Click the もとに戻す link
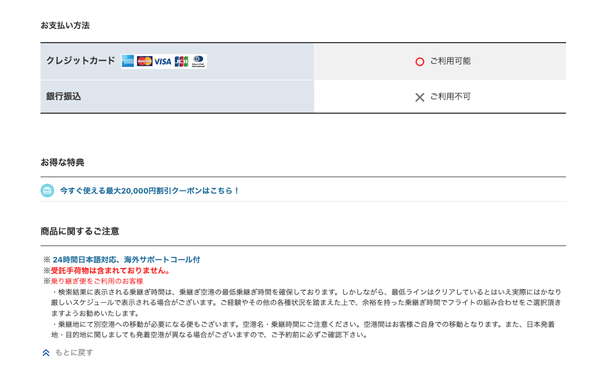 [74, 353]
